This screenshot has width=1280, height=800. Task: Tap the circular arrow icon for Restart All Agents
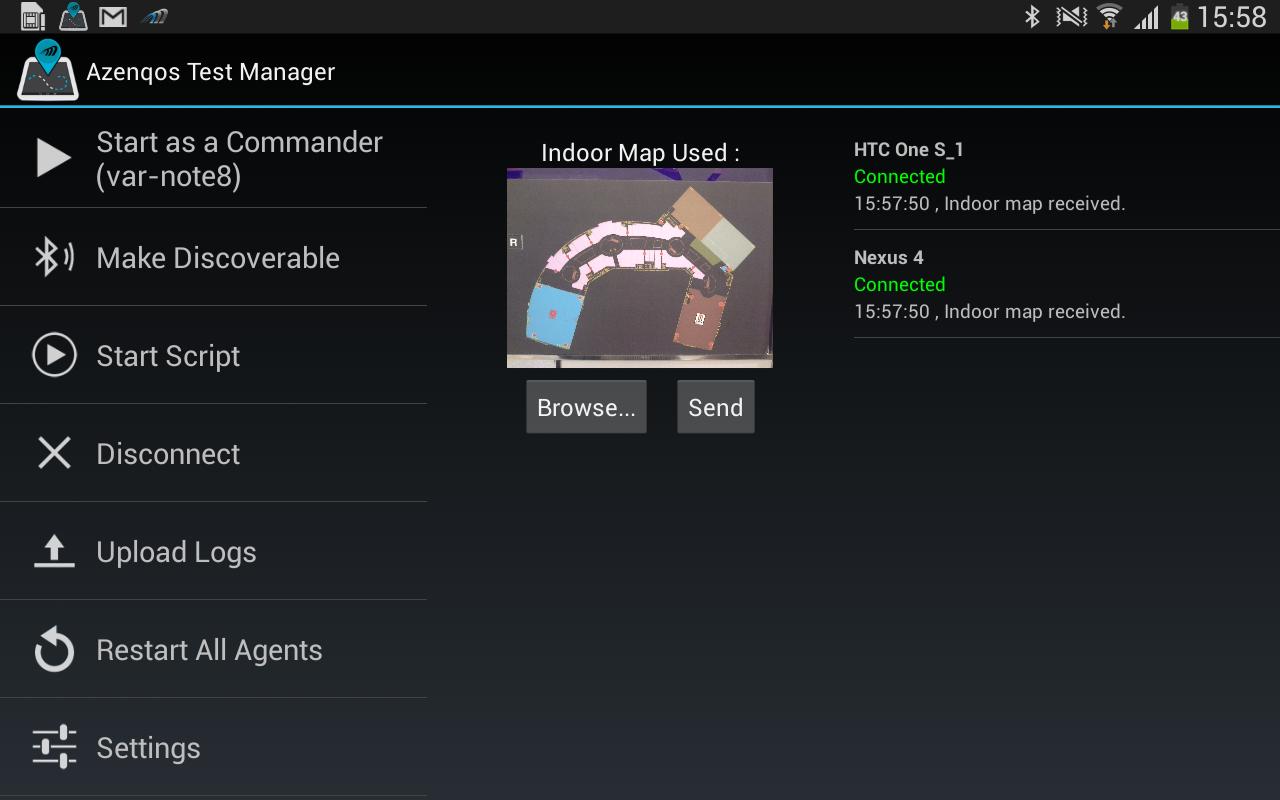[x=54, y=649]
